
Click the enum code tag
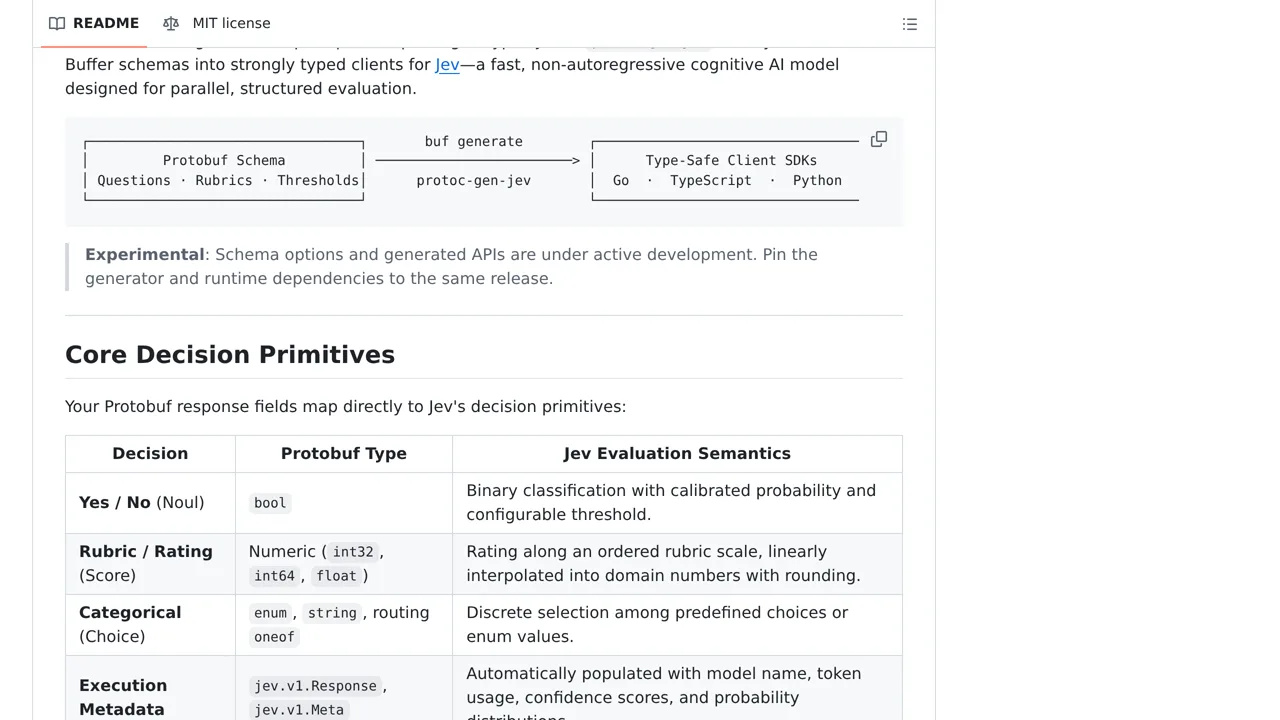pyautogui.click(x=270, y=613)
